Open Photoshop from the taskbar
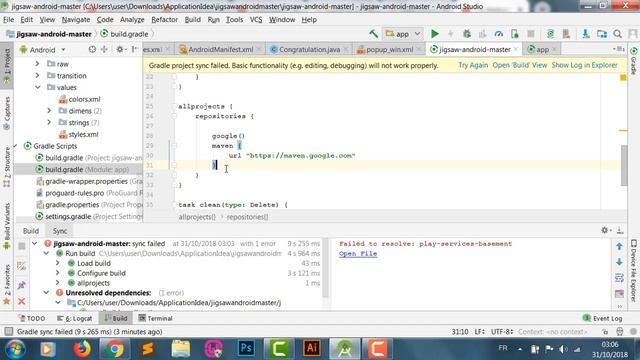This screenshot has width=640, height=360. (x=246, y=349)
